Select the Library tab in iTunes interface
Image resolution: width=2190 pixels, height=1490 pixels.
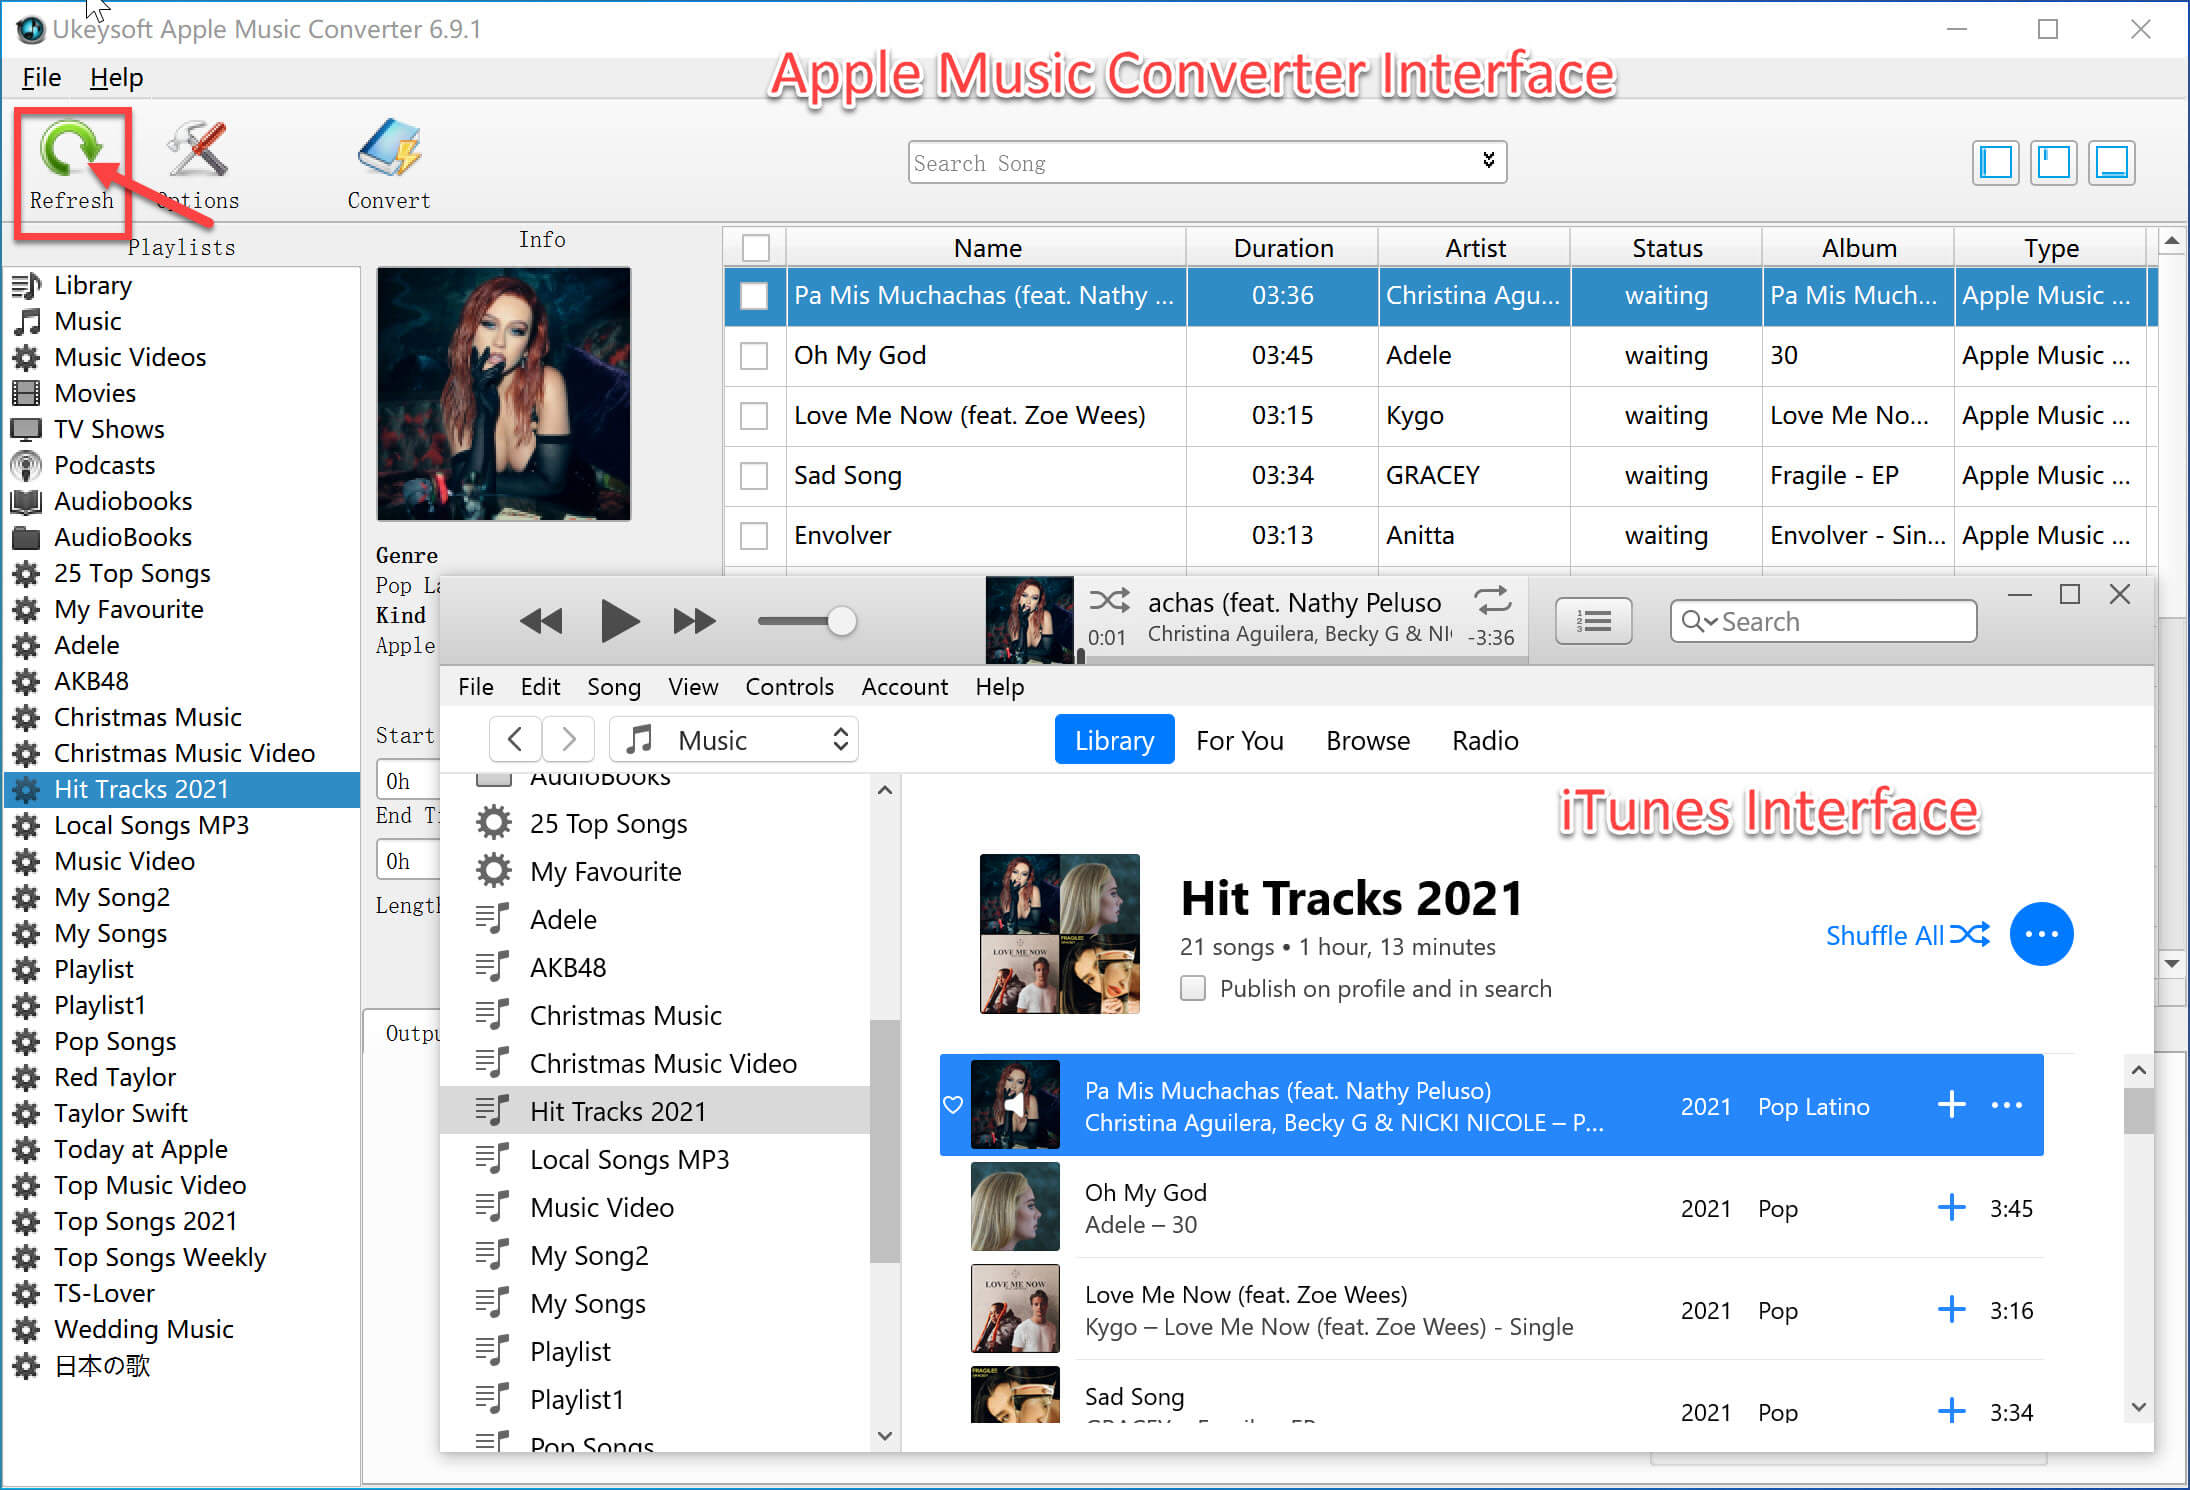tap(1112, 738)
